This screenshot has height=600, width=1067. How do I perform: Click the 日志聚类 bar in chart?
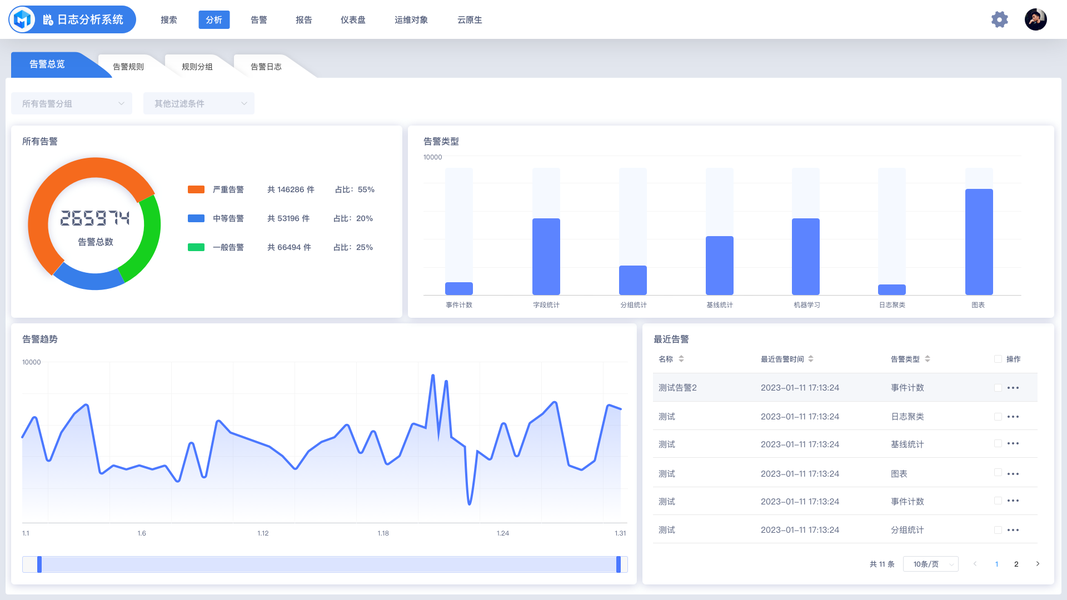[x=891, y=289]
